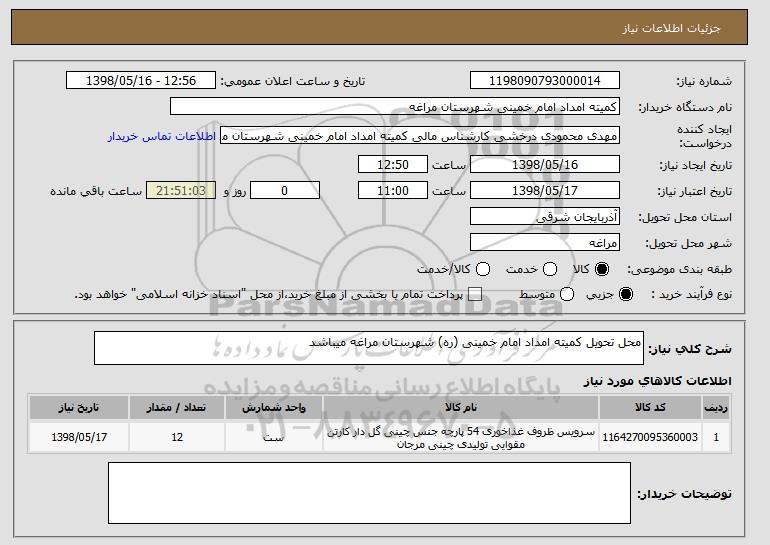Click the استان محل تحویل field

pyautogui.click(x=545, y=217)
